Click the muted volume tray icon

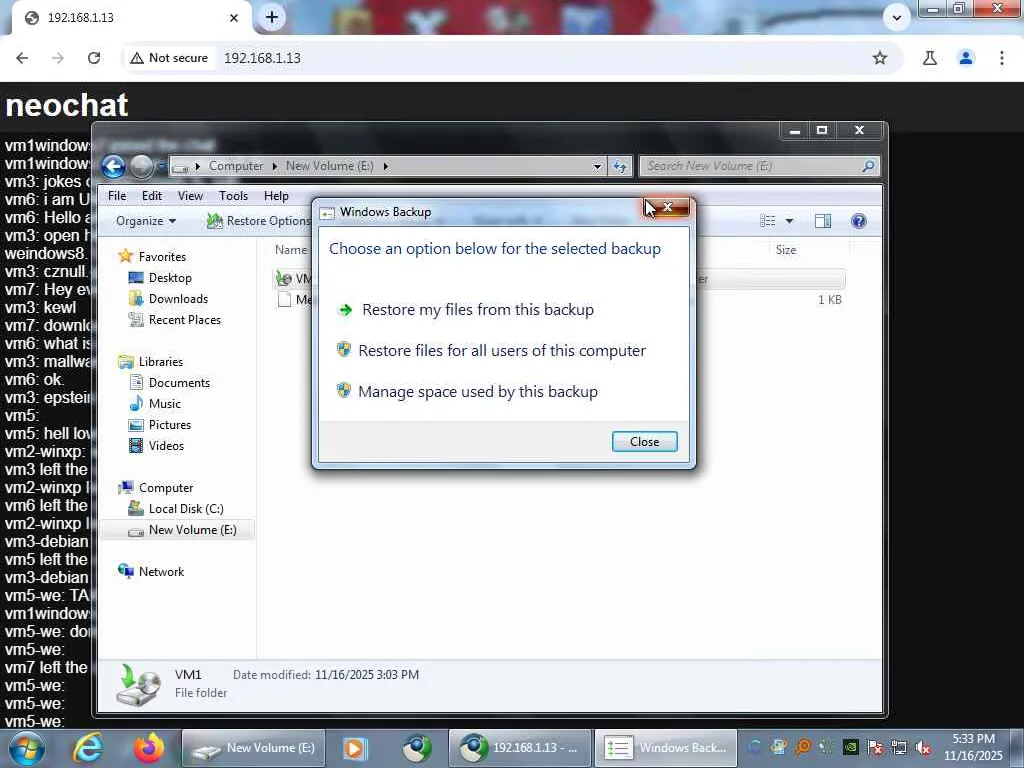click(x=923, y=748)
